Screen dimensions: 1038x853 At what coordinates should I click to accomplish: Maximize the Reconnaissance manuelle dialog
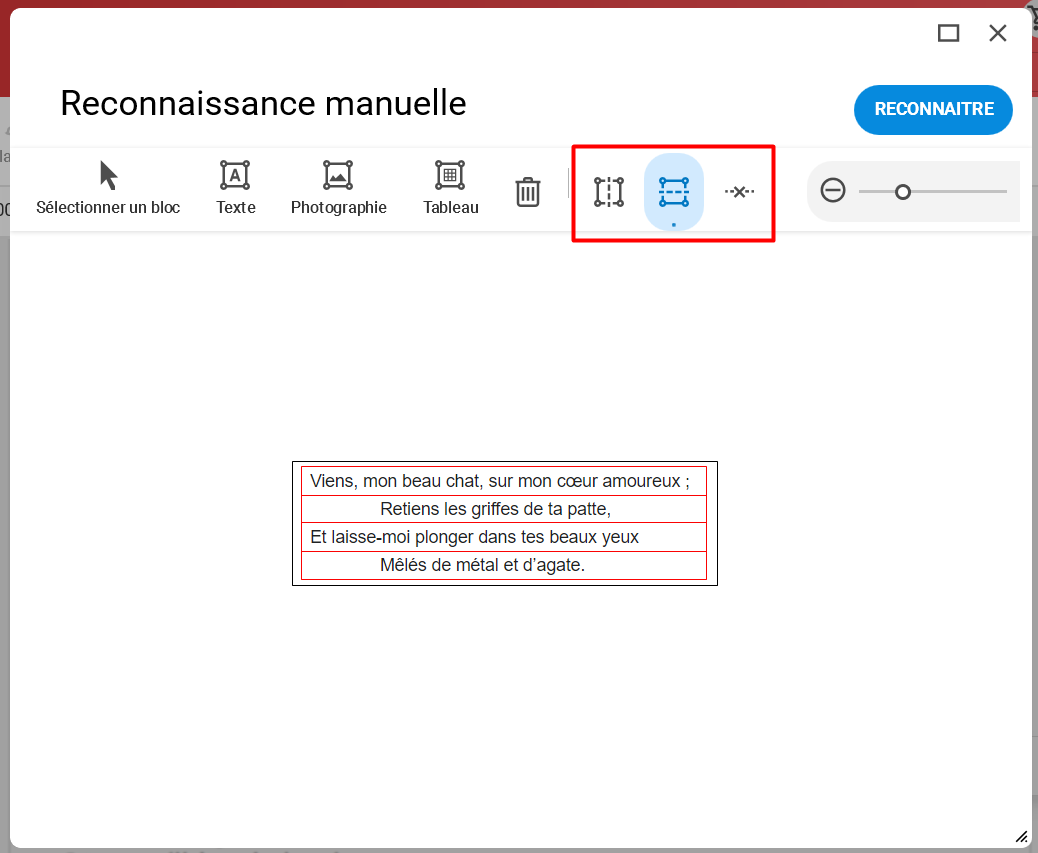point(948,33)
